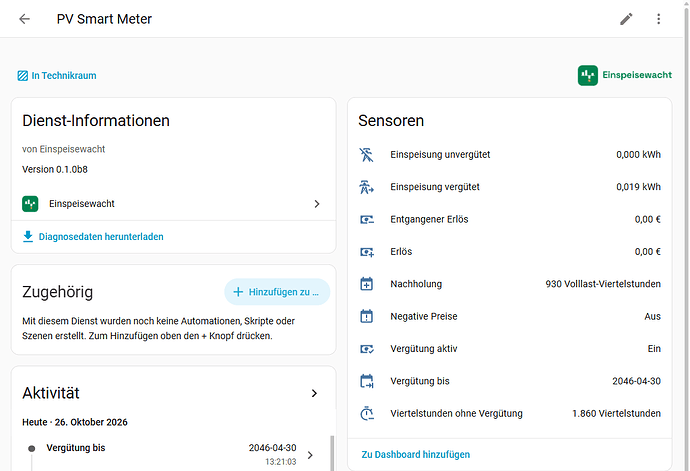This screenshot has width=690, height=471.
Task: Click the Einspeisewacht logo at top right
Action: pos(587,75)
